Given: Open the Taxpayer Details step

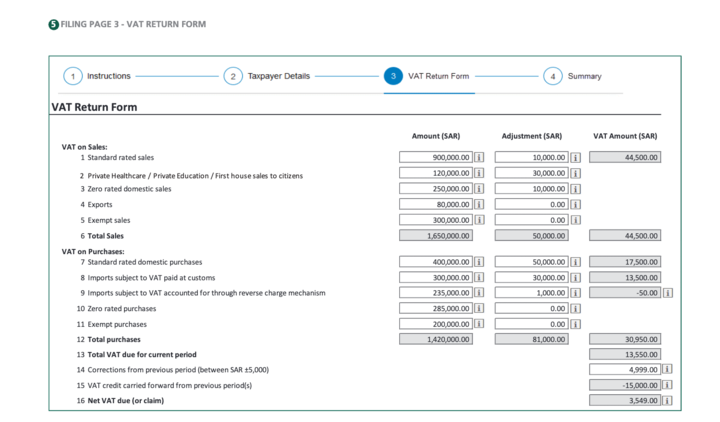Looking at the screenshot, I should (x=233, y=77).
